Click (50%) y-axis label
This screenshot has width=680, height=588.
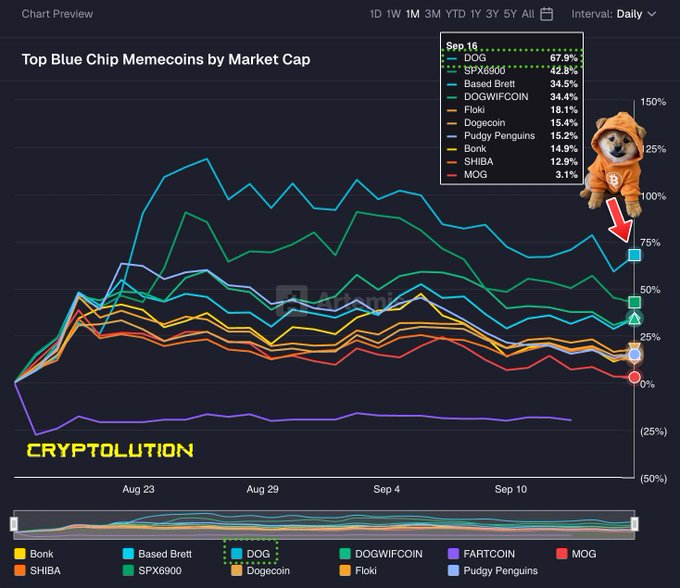pyautogui.click(x=654, y=479)
